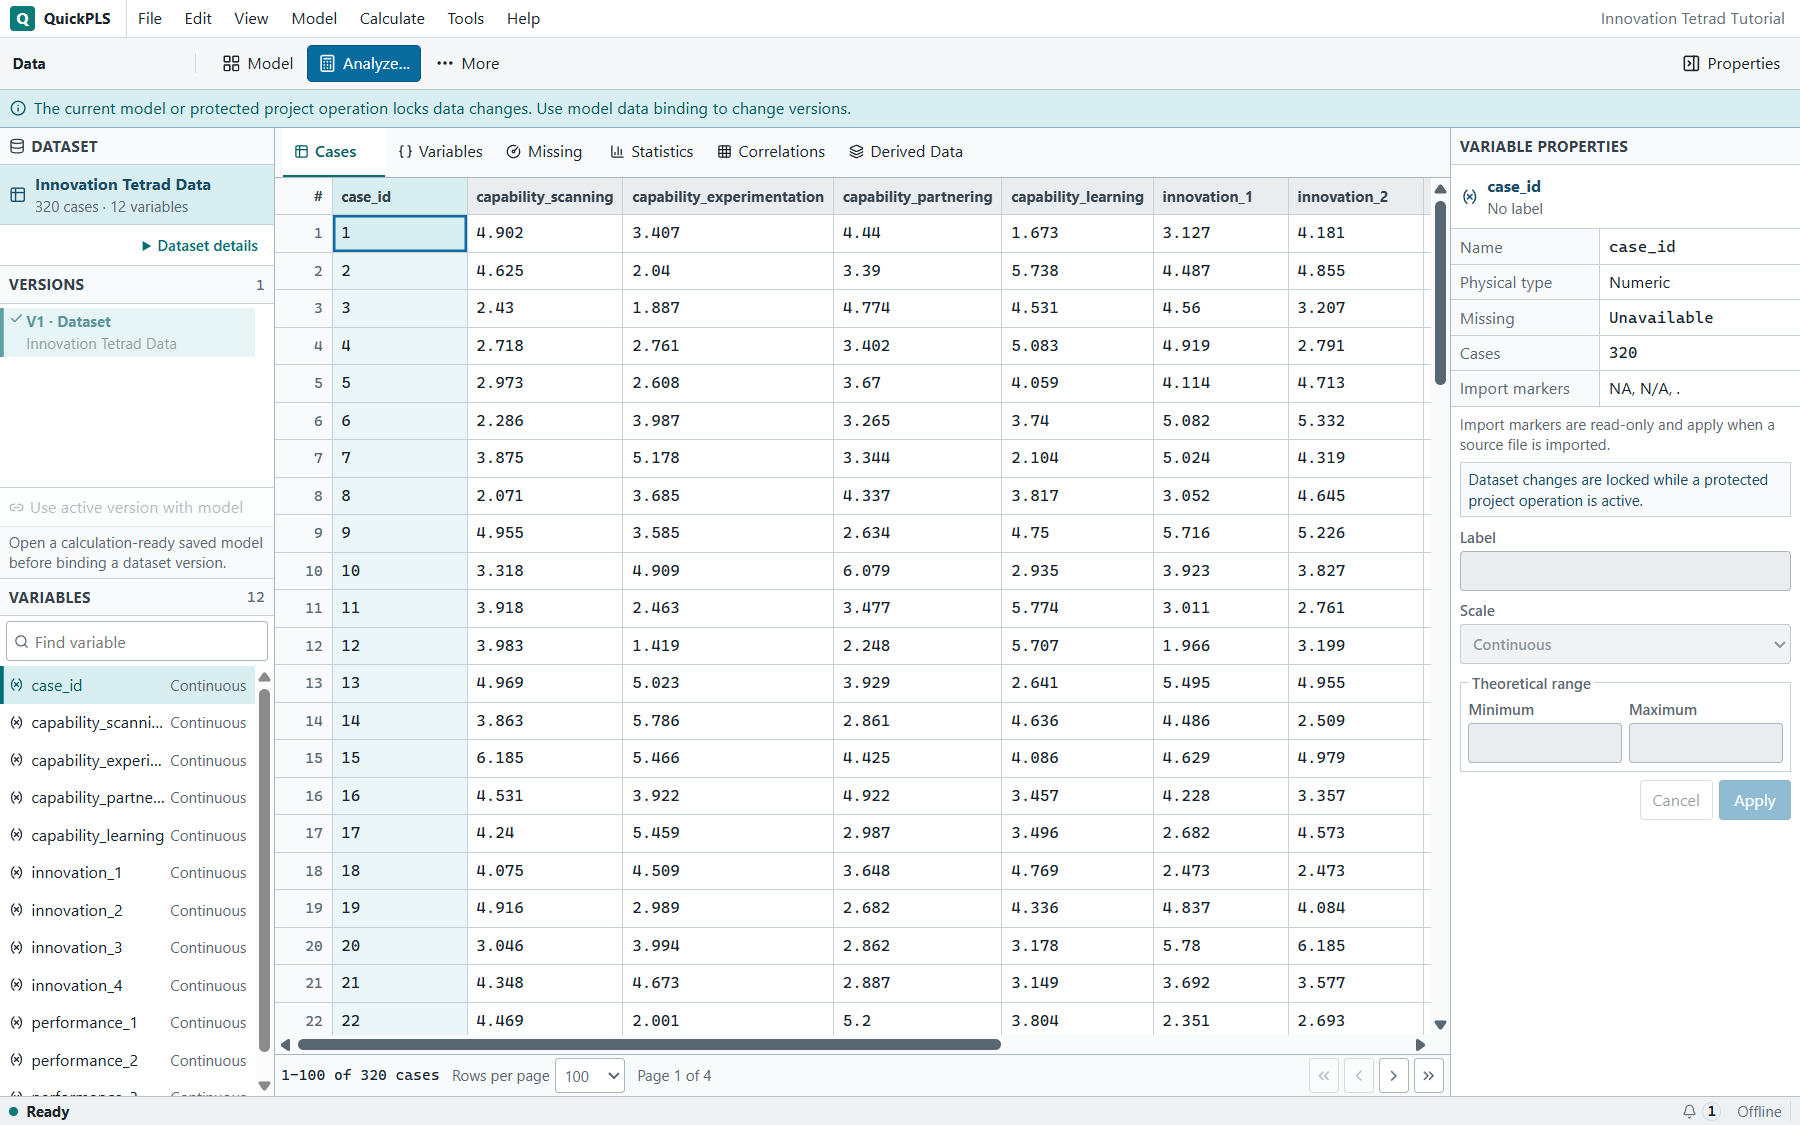This screenshot has width=1800, height=1125.
Task: Click the info icon in lock banner
Action: tap(18, 108)
